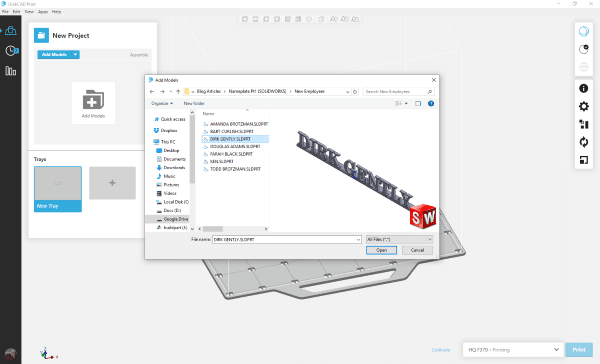The width and height of the screenshot is (600, 364).
Task: Go back in the Add Models dialog
Action: click(152, 91)
